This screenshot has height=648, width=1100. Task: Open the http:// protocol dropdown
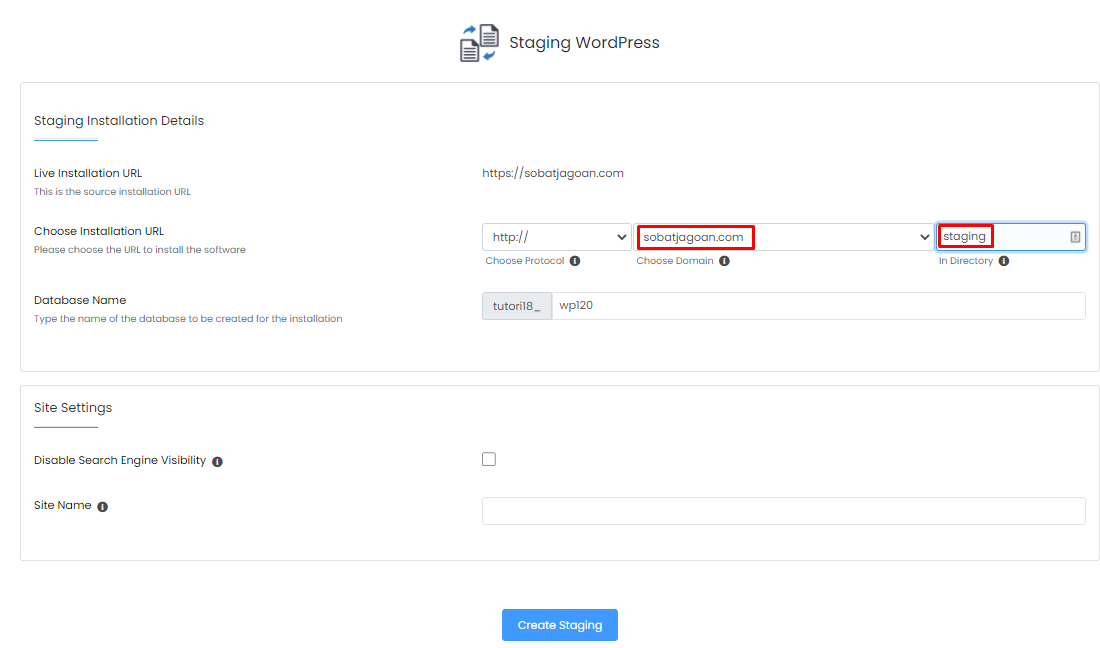(x=556, y=237)
